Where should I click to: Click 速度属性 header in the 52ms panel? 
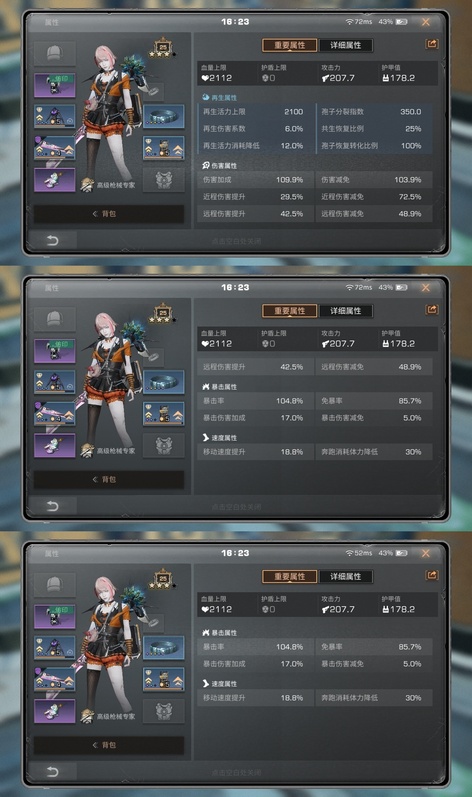tap(219, 684)
